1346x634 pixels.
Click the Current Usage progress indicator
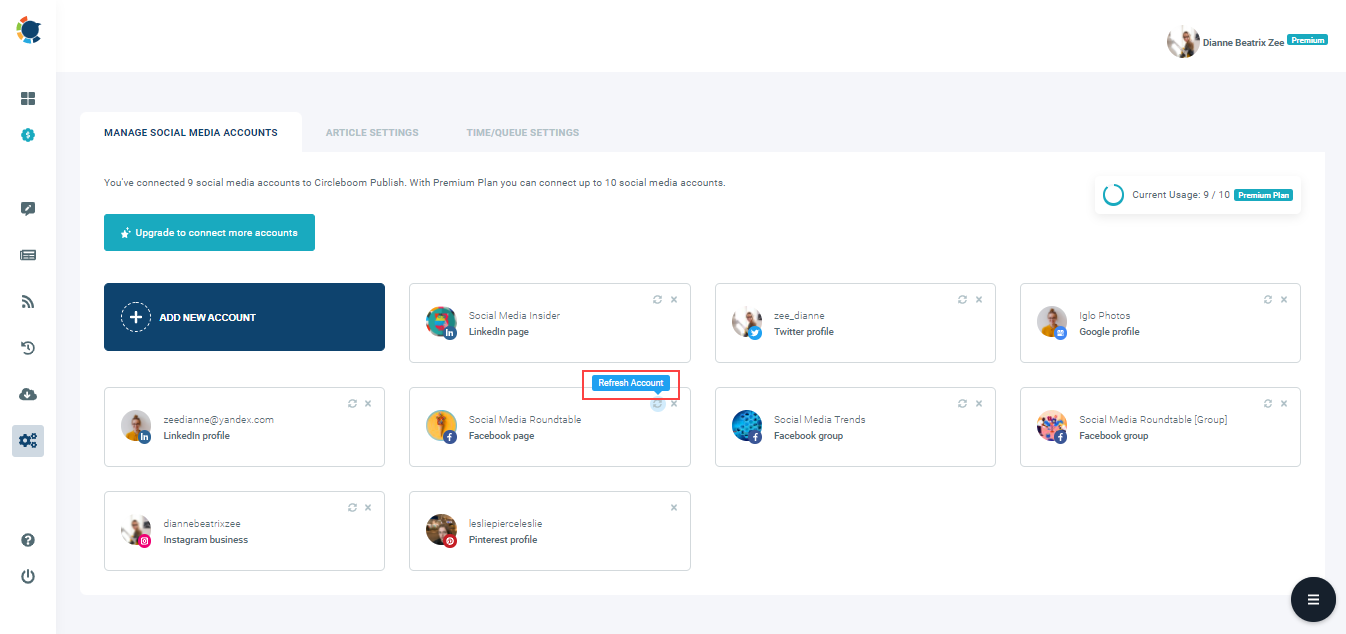1113,195
